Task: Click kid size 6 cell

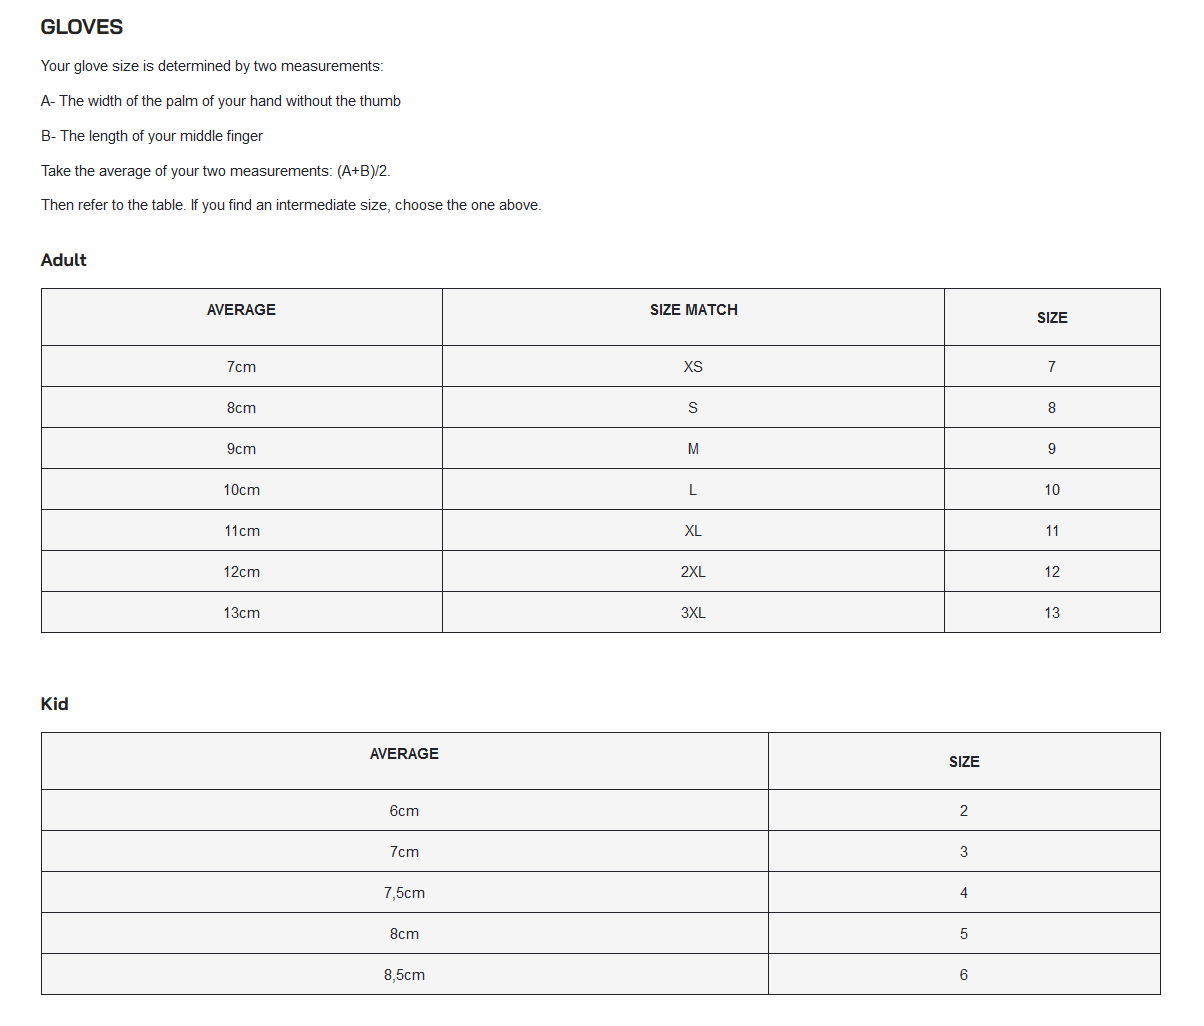Action: (964, 975)
